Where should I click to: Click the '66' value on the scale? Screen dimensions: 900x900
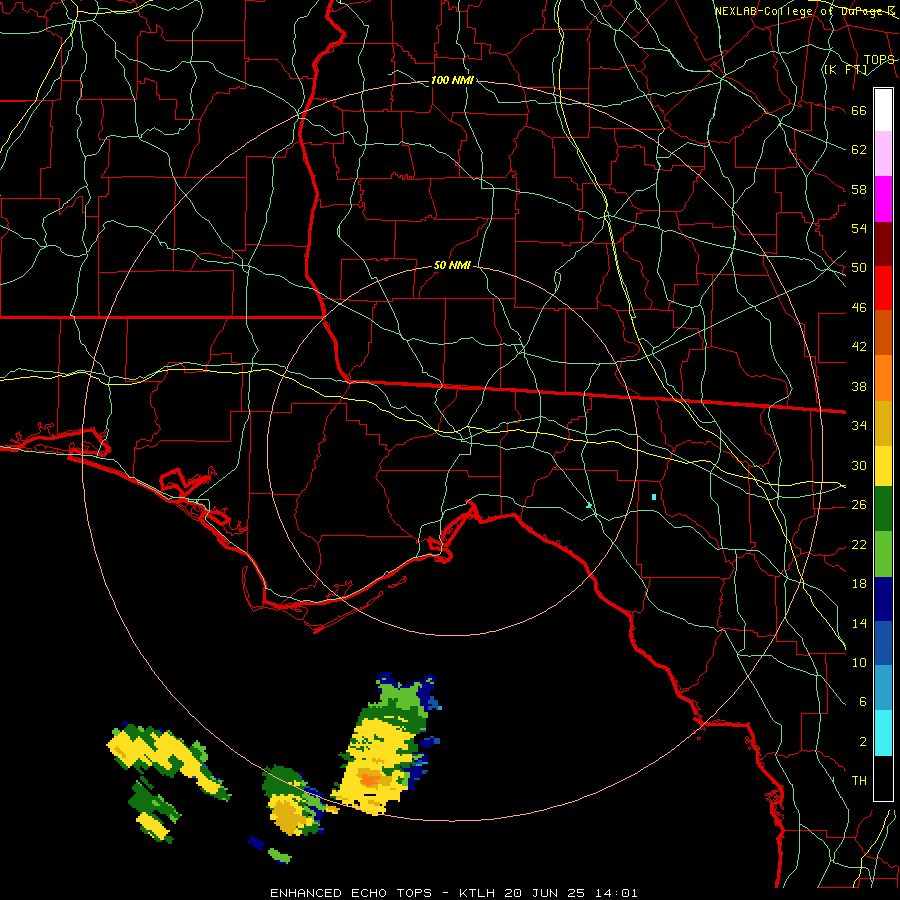click(x=859, y=110)
